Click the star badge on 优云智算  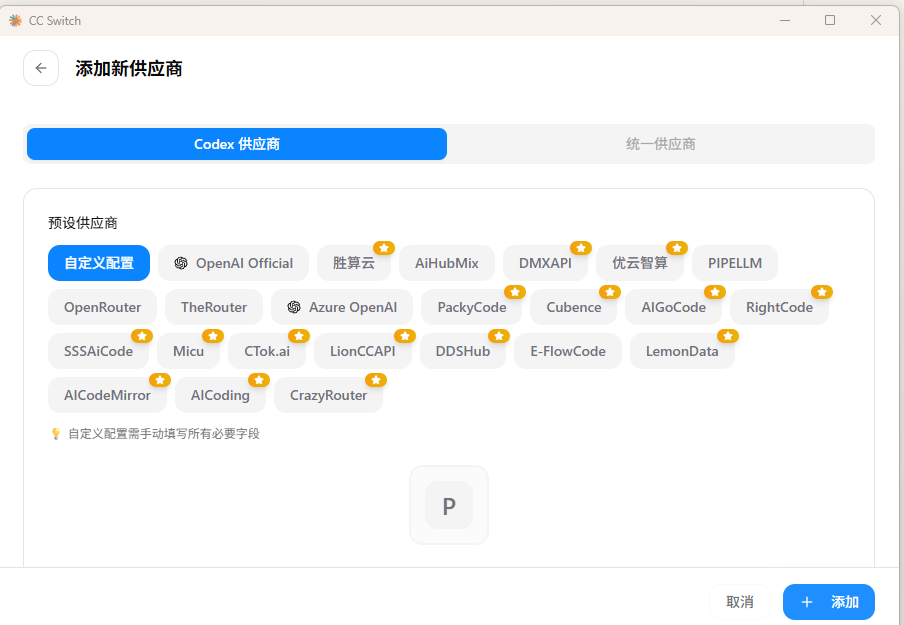click(677, 248)
